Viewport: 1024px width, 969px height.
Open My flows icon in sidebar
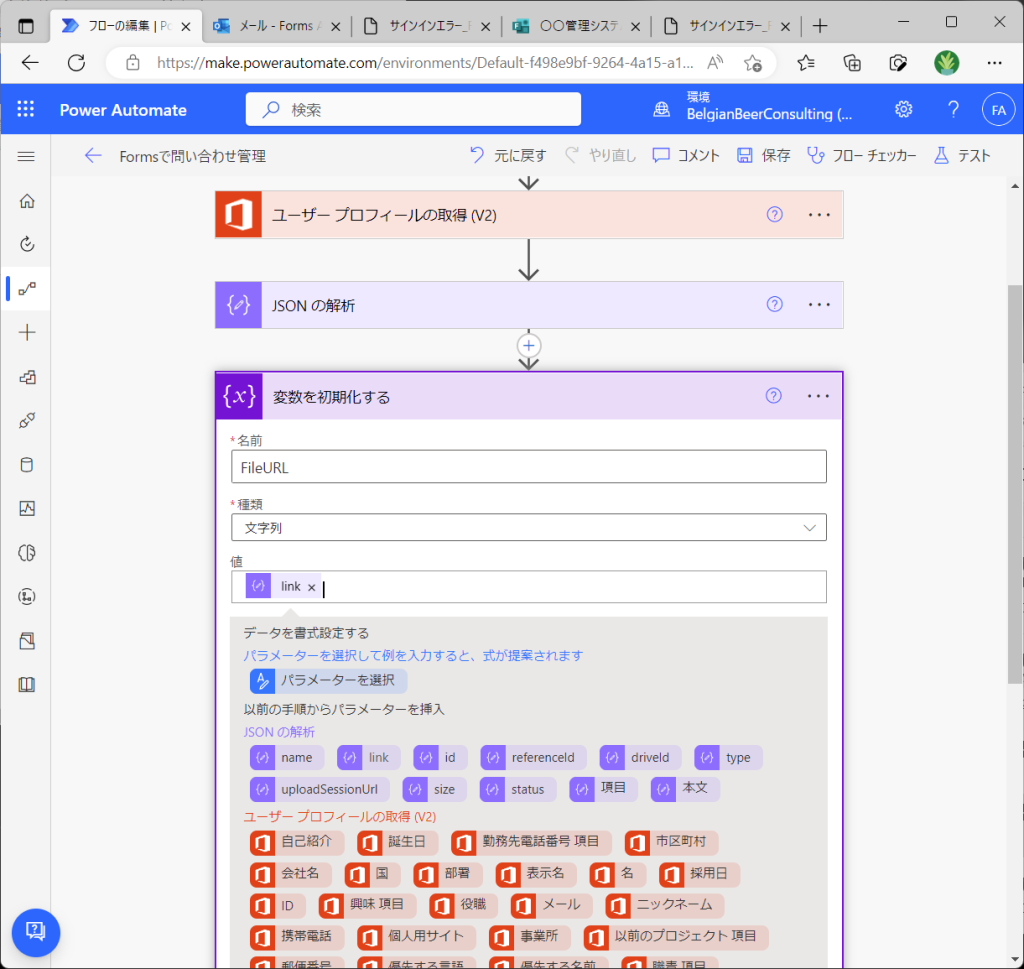click(27, 288)
